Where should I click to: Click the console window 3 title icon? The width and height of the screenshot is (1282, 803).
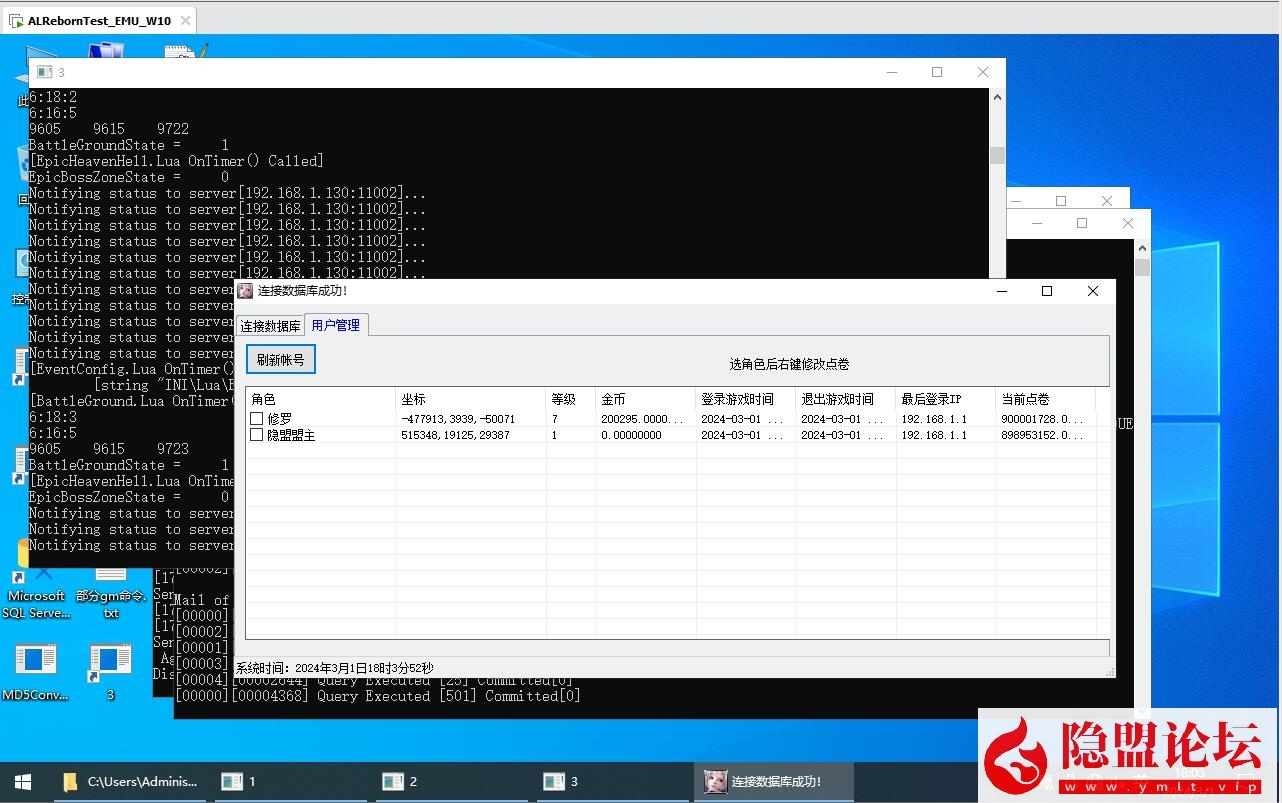43,72
